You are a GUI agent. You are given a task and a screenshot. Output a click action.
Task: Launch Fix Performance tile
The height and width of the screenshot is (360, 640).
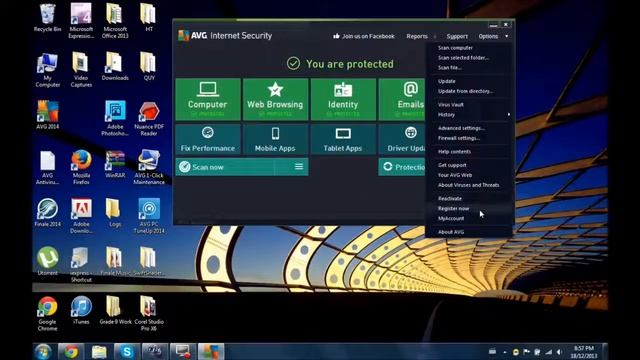click(x=208, y=140)
